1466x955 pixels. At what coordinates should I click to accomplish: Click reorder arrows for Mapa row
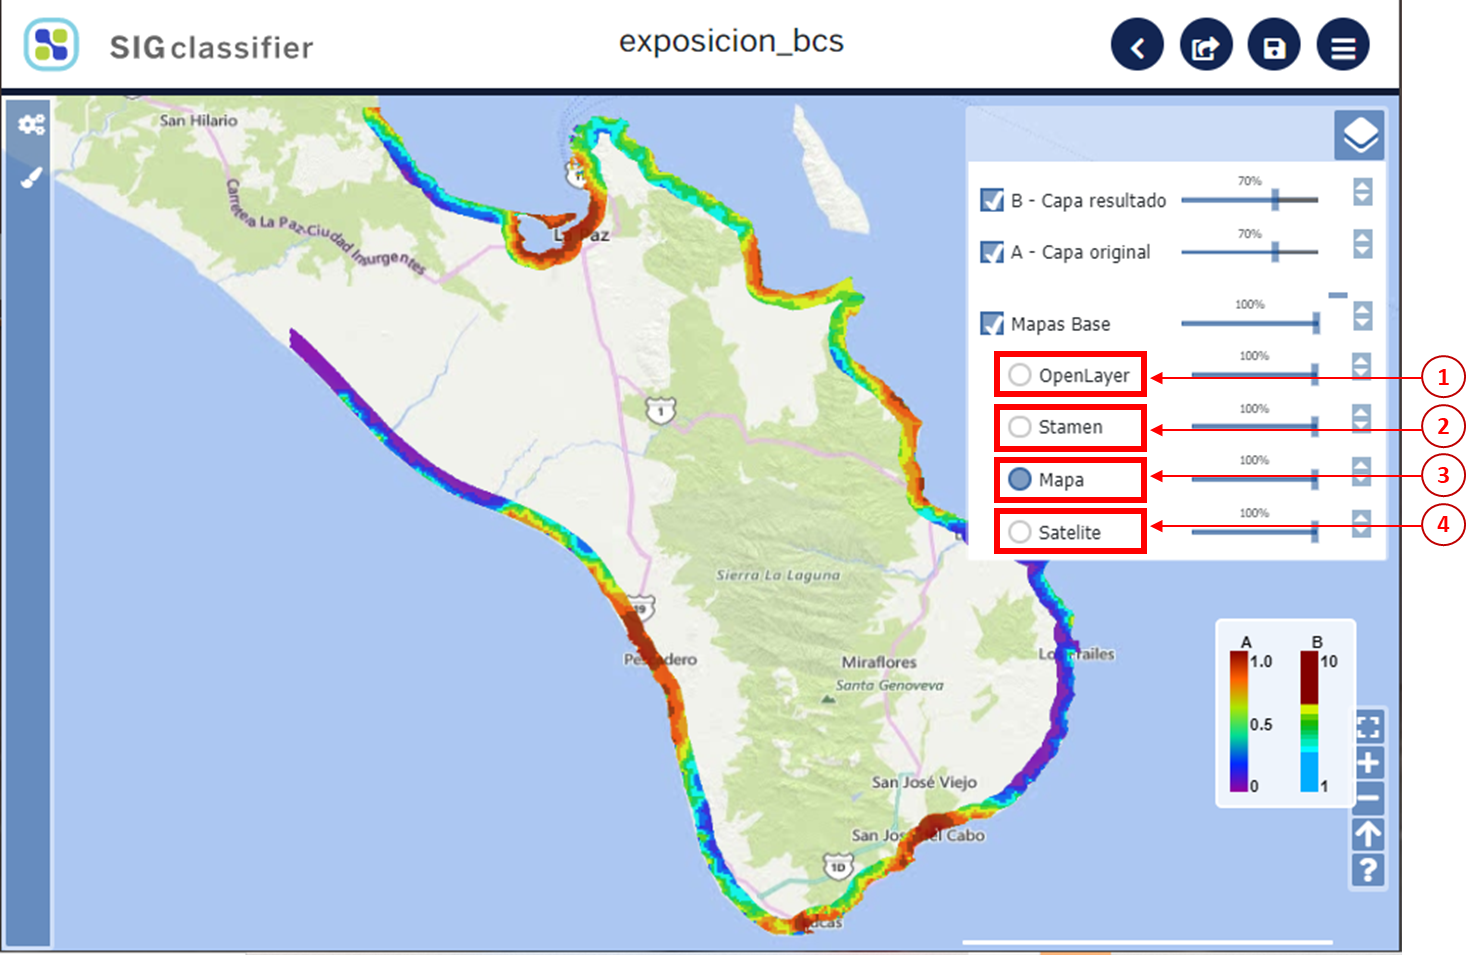tap(1361, 471)
